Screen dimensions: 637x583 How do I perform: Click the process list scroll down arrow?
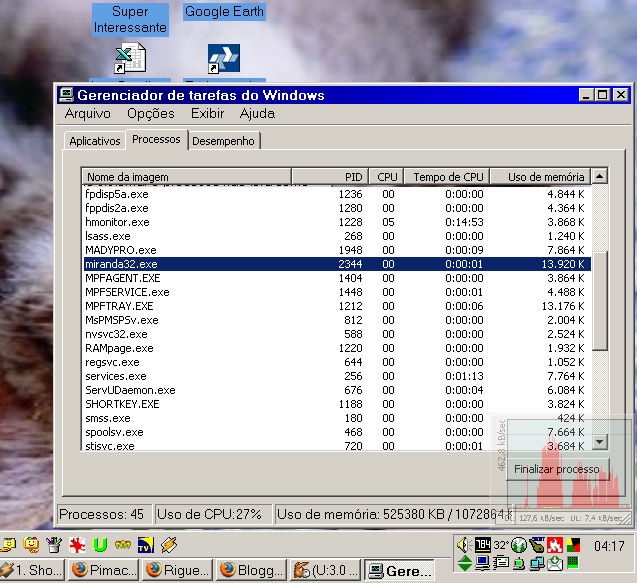tap(600, 442)
